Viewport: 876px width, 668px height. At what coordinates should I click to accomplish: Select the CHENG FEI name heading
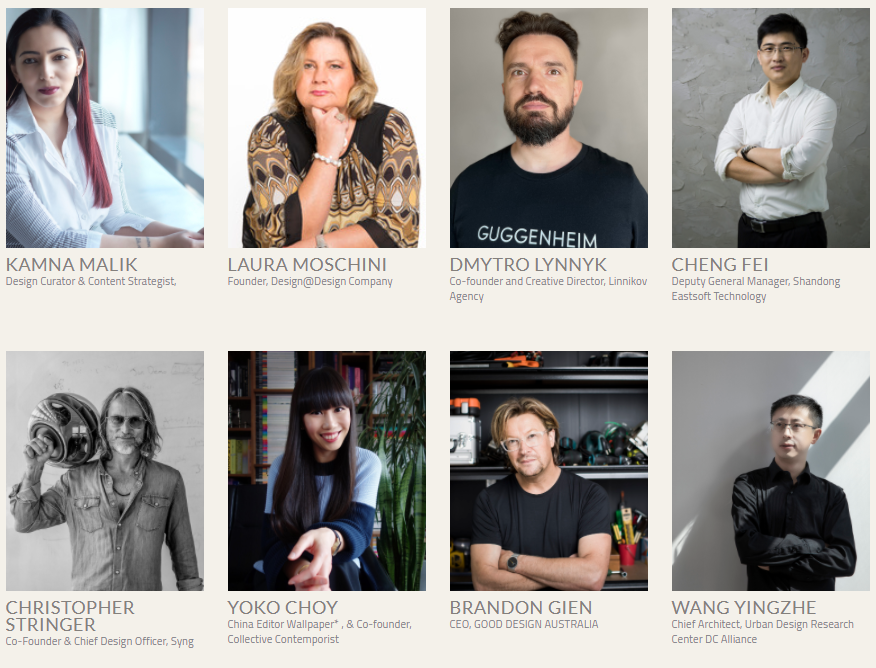coord(720,264)
